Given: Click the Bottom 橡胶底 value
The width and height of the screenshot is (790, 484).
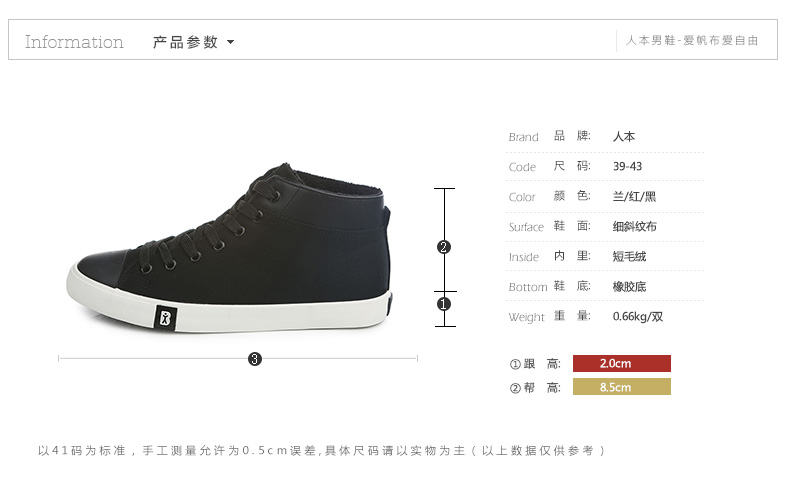Looking at the screenshot, I should tap(629, 287).
